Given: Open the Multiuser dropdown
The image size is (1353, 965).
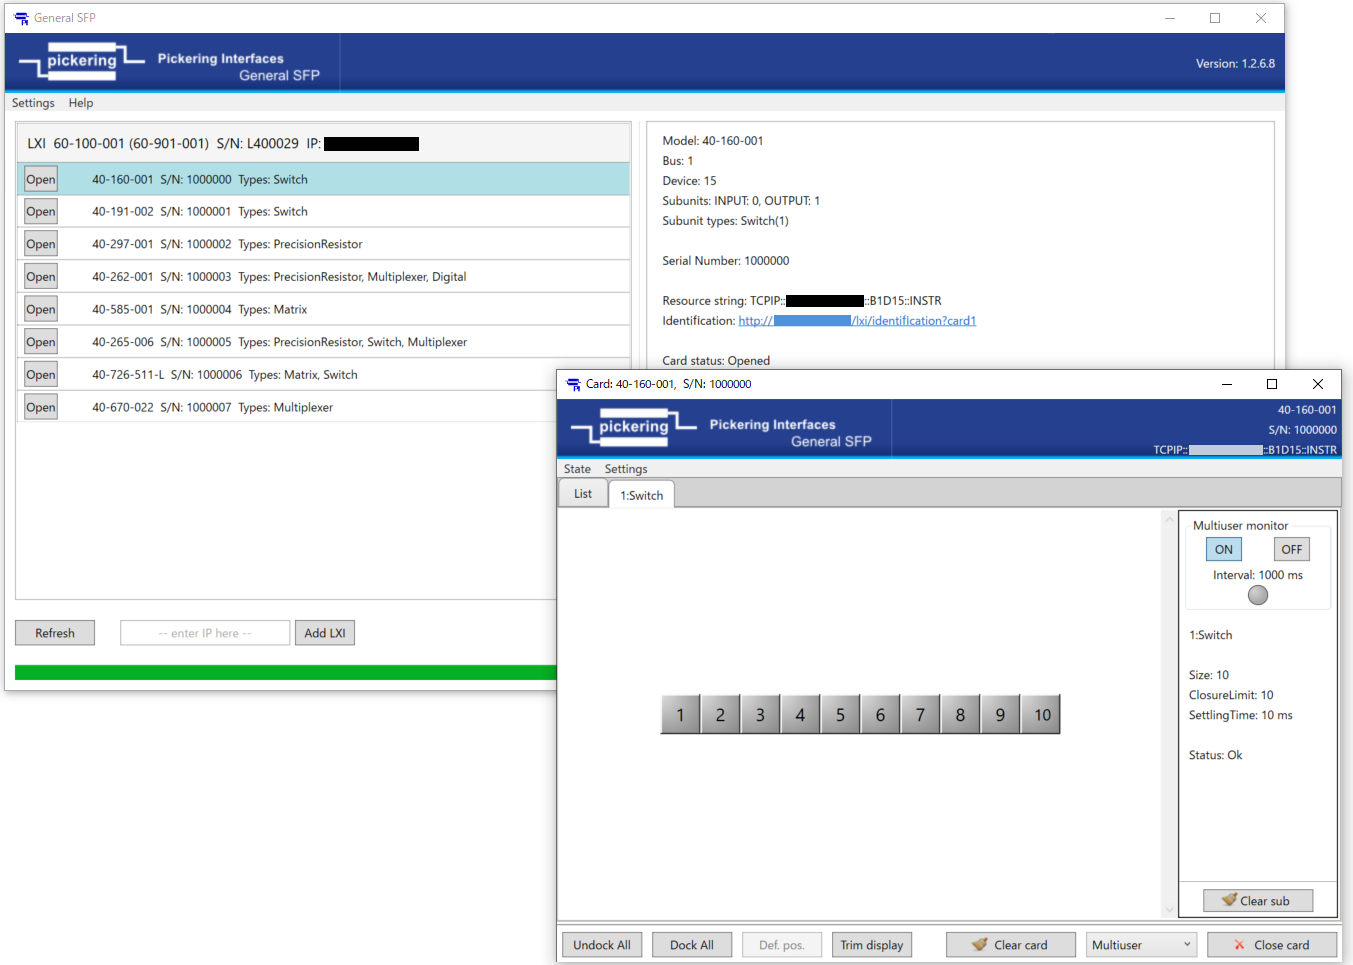Looking at the screenshot, I should [1142, 945].
